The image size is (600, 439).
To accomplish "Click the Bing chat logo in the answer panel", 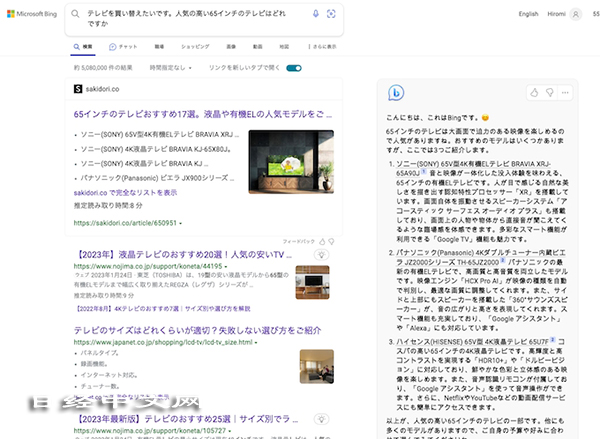I will click(x=396, y=93).
